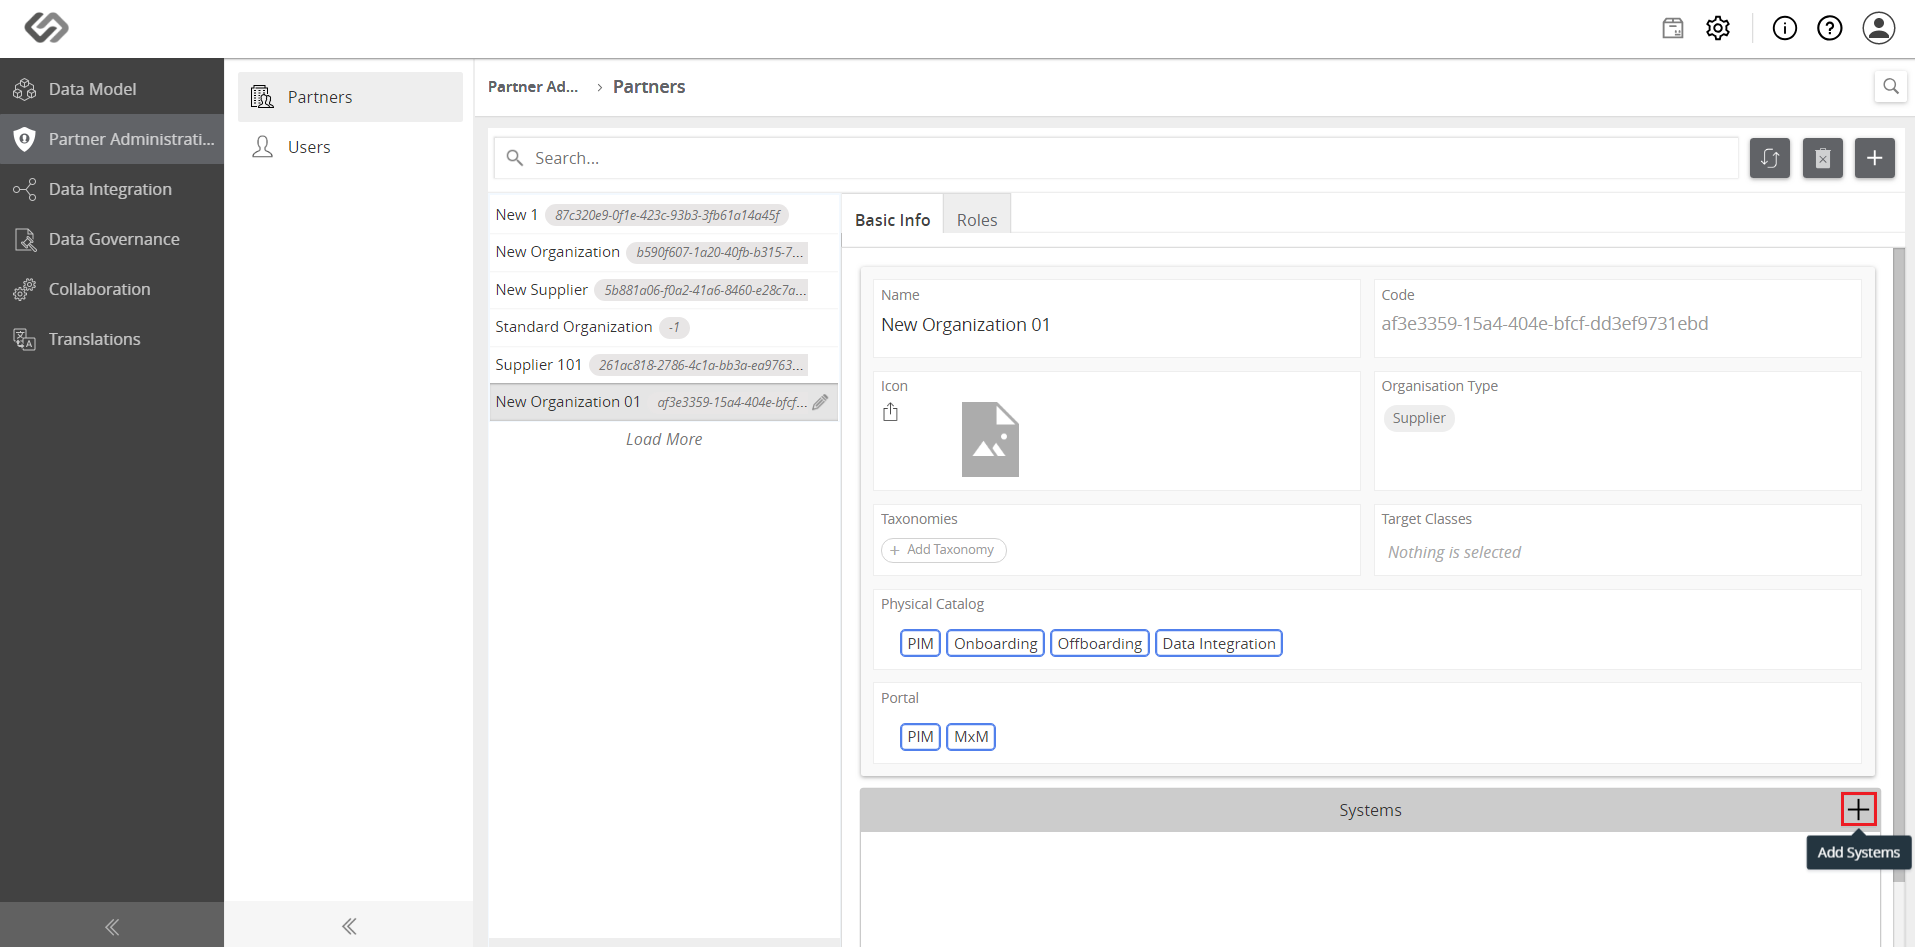
Task: Toggle PIM under Physical Catalog
Action: [x=920, y=643]
